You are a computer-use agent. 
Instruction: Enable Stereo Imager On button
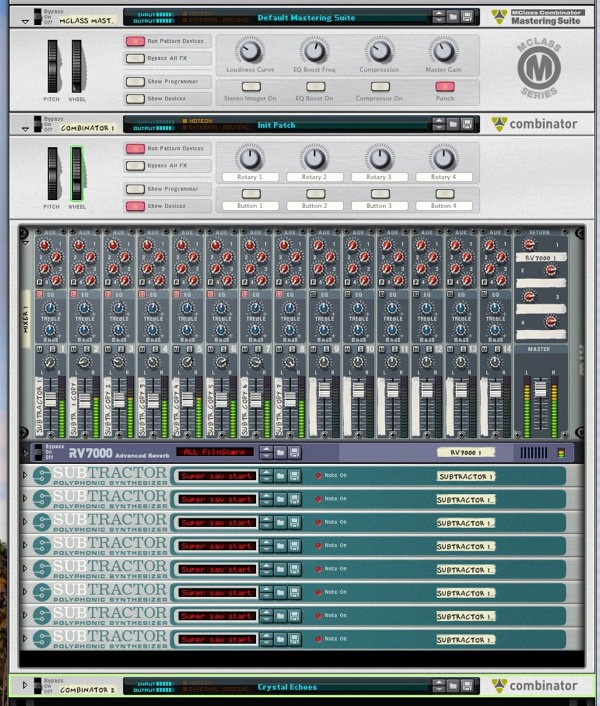click(x=251, y=87)
